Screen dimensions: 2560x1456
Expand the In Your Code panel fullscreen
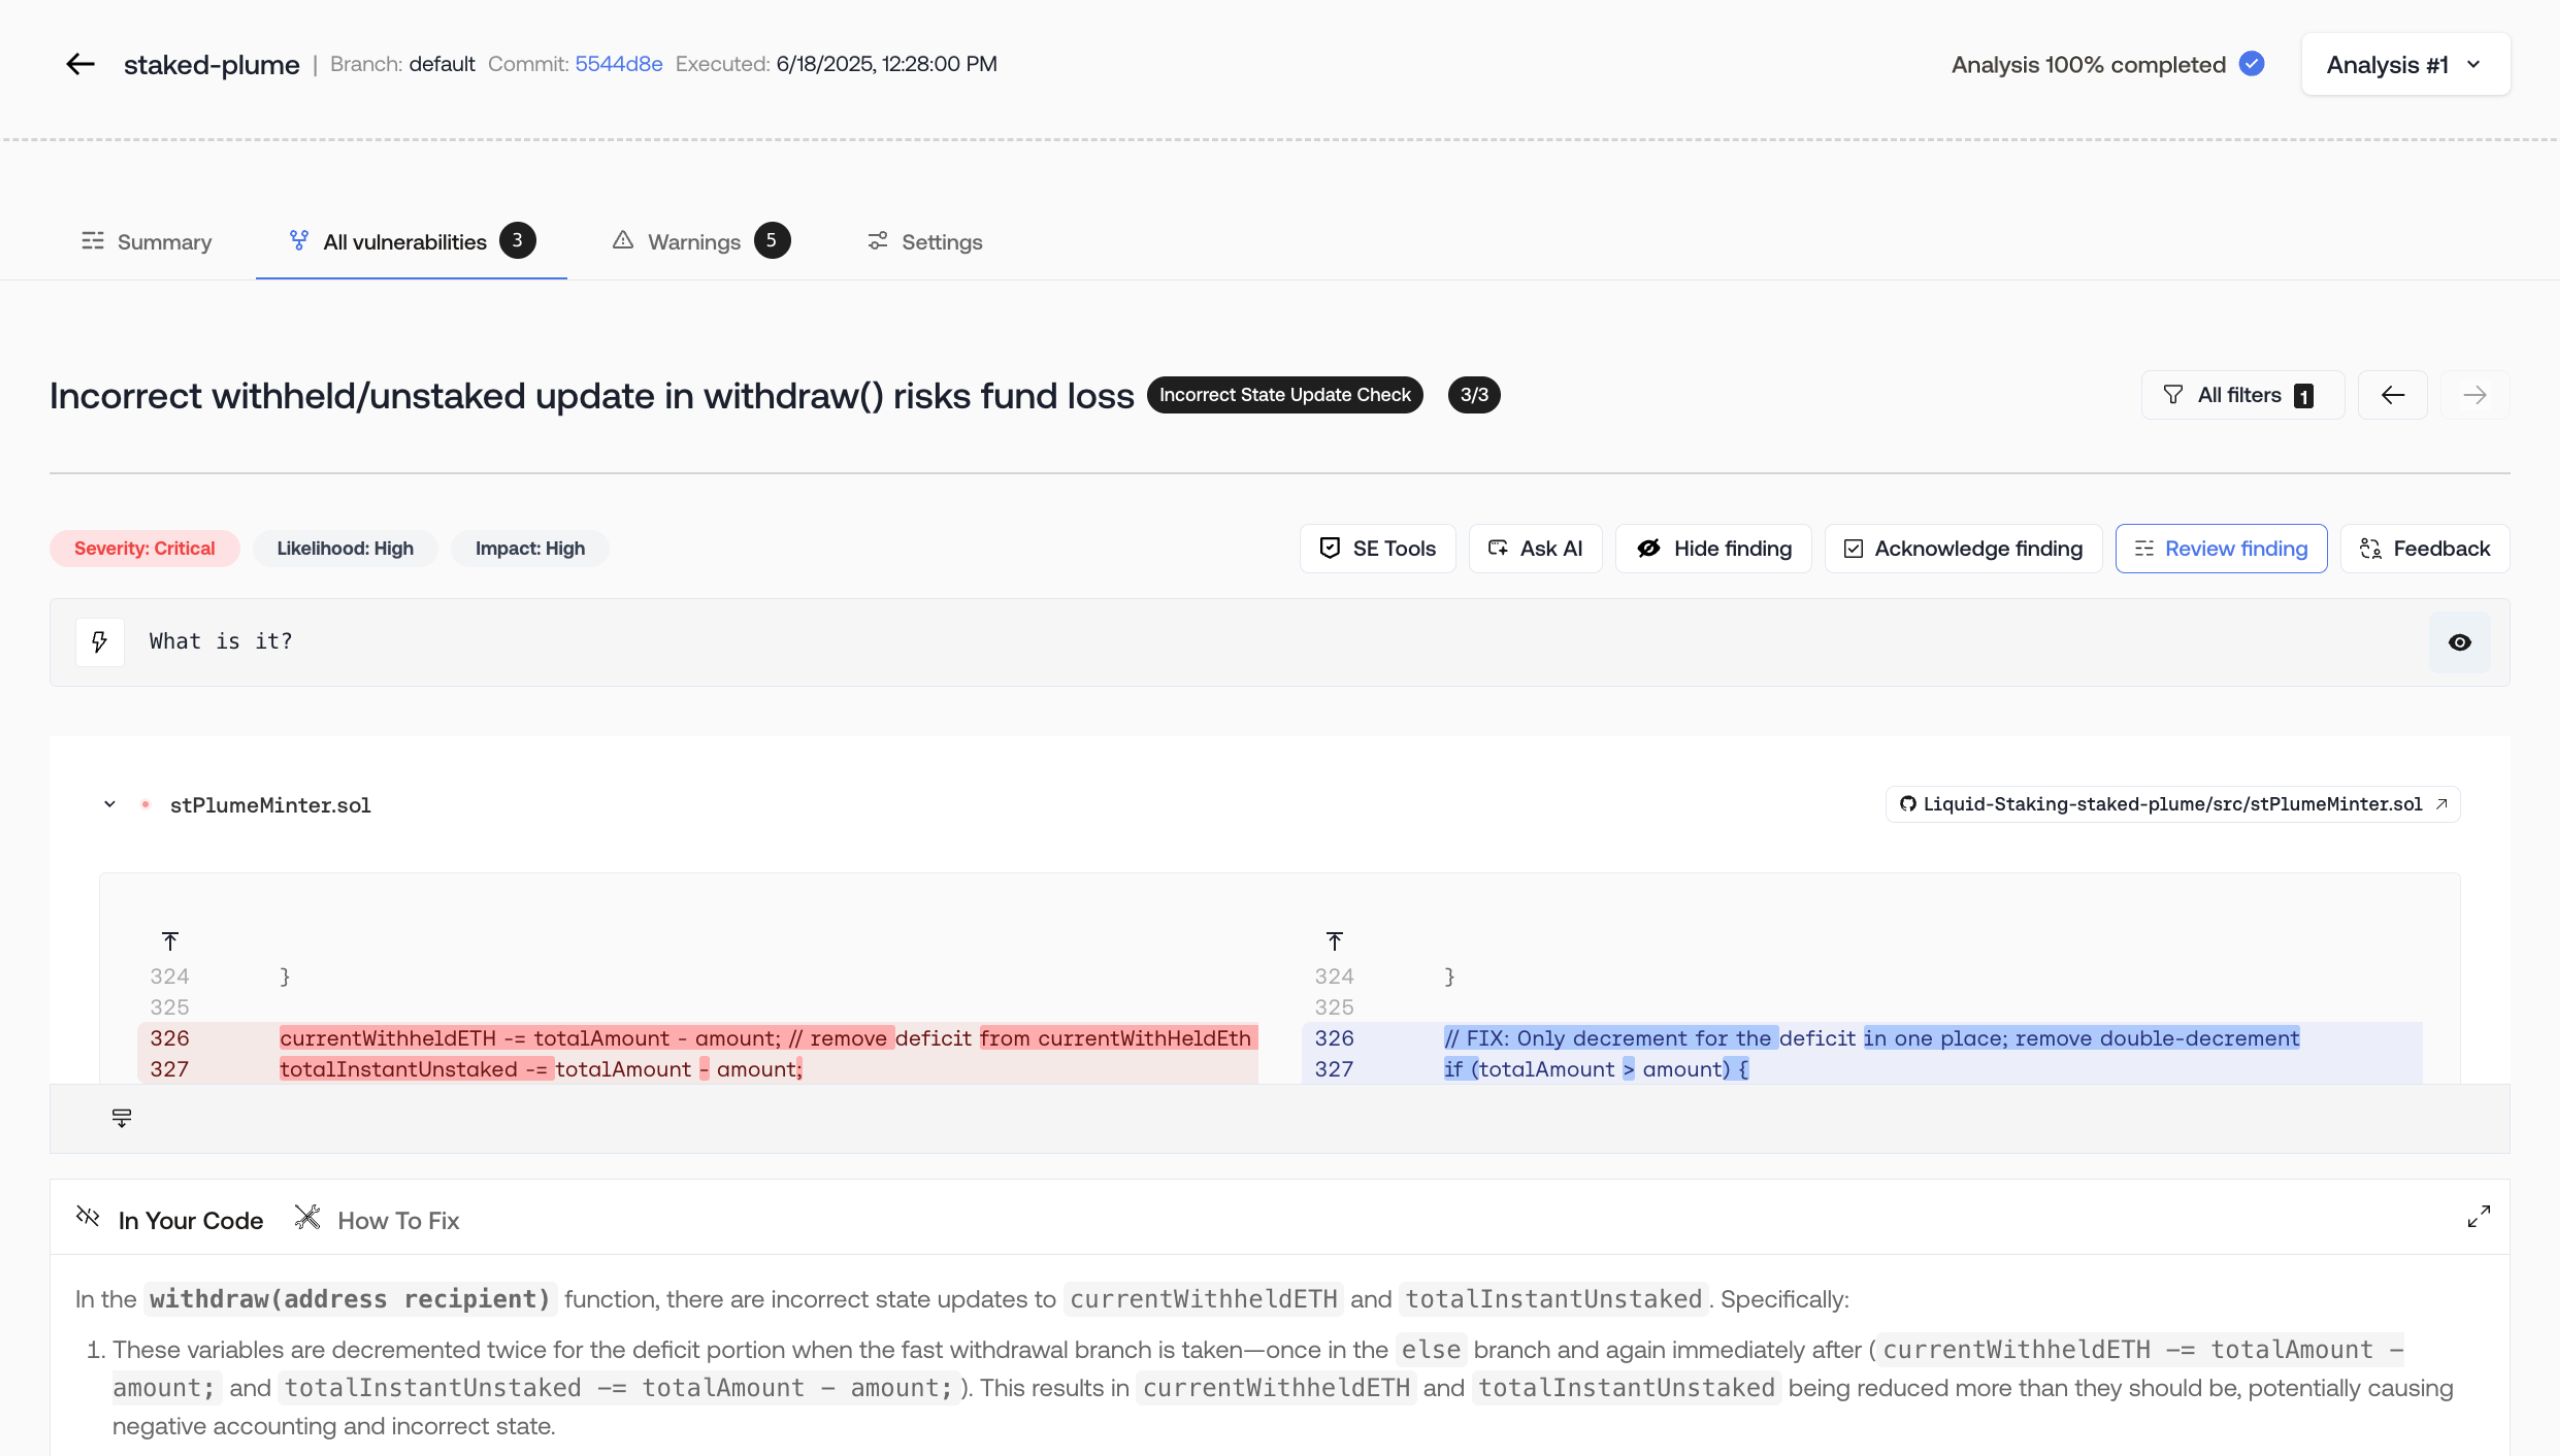tap(2478, 1217)
